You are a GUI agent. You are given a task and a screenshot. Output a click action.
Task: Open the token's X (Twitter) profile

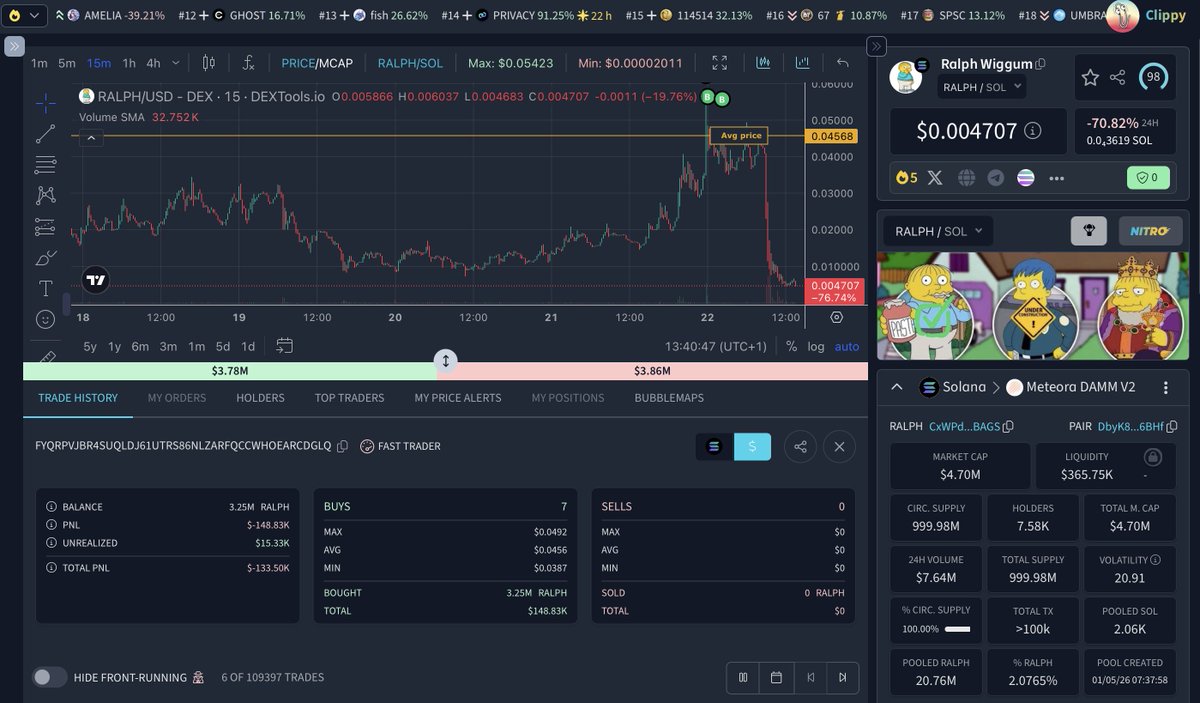click(x=934, y=177)
